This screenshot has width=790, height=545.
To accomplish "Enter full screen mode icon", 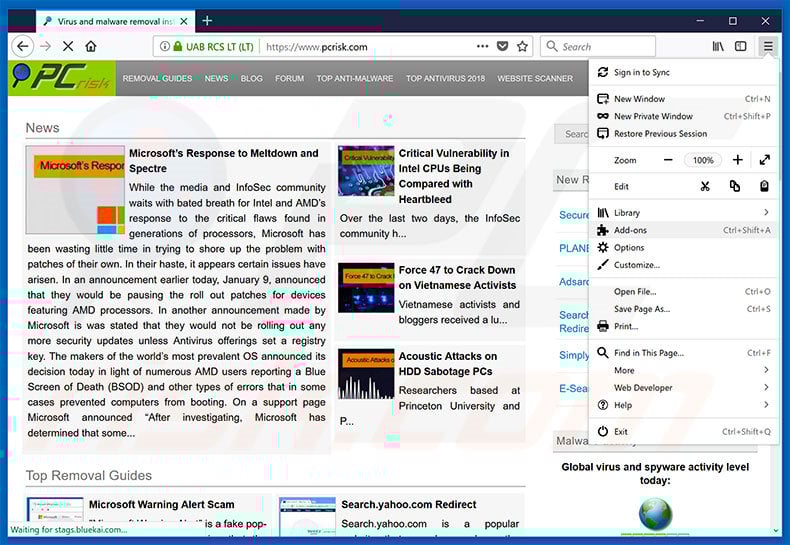I will pos(765,160).
